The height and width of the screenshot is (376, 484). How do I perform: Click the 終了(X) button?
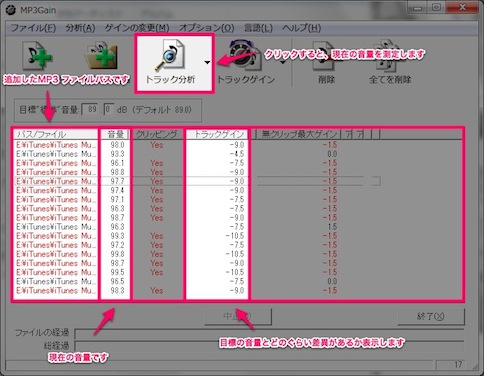[x=431, y=316]
